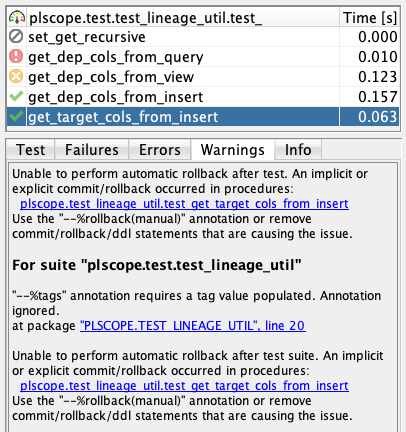Click the green checkmark for get_dep_cols_from_insert
The image size is (406, 432).
click(x=16, y=97)
